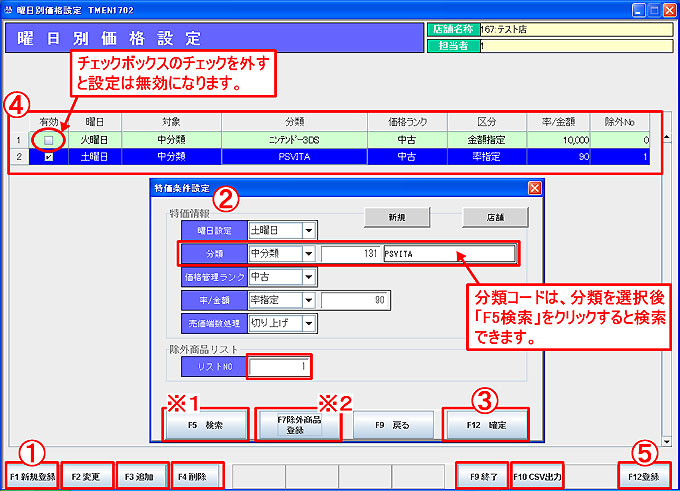Click the PSVITA cell in the table

(294, 157)
